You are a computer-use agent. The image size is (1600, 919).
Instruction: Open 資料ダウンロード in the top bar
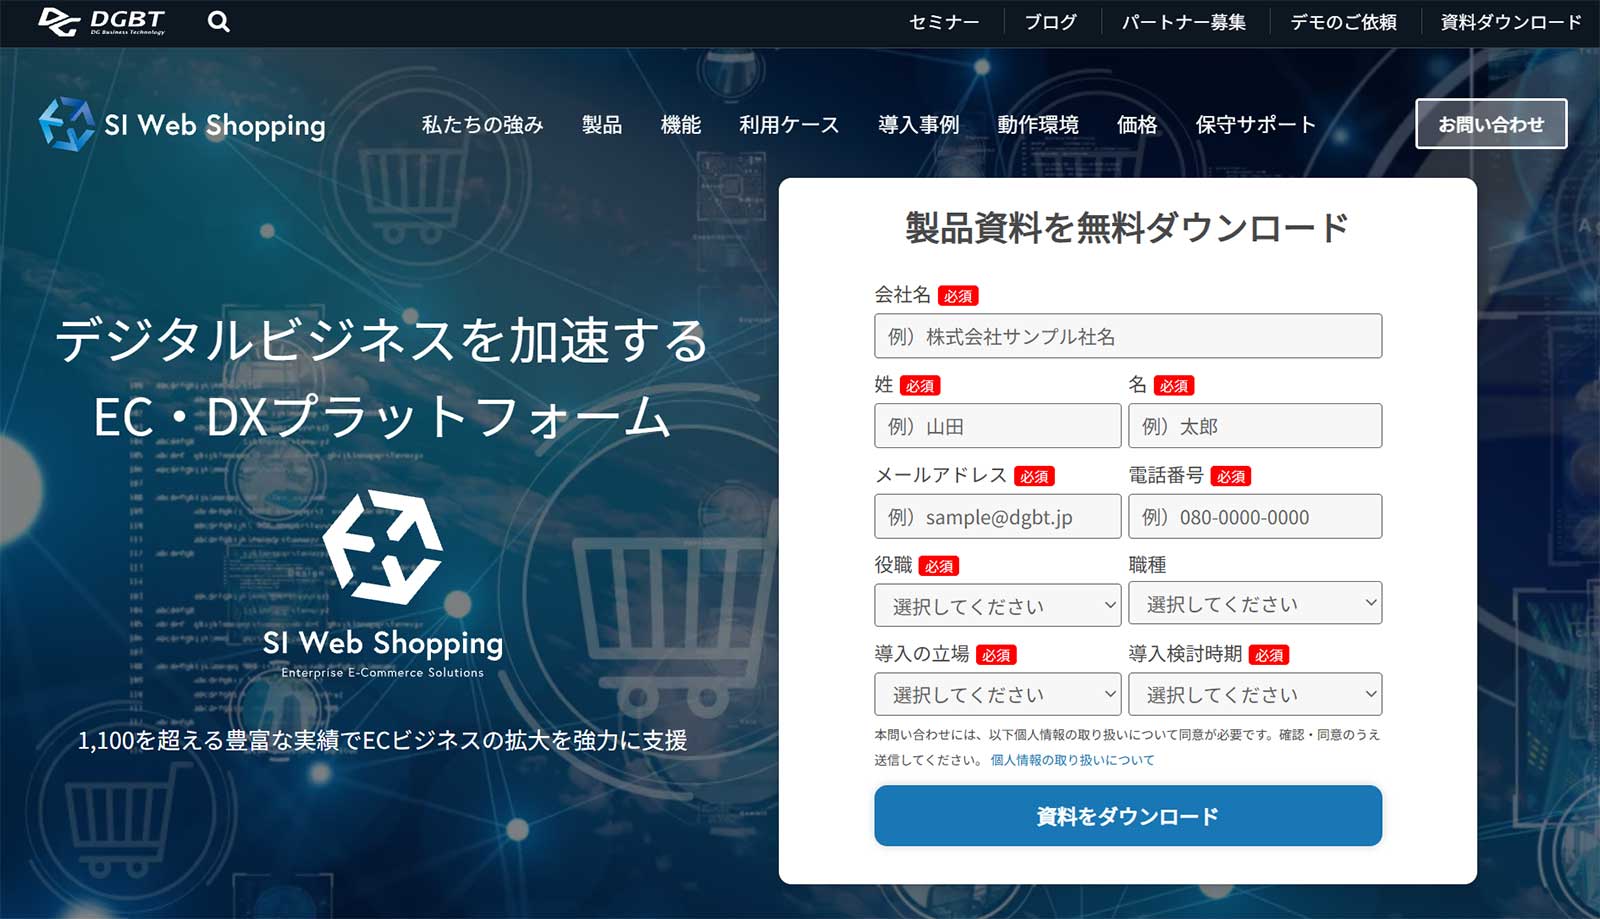pos(1511,22)
